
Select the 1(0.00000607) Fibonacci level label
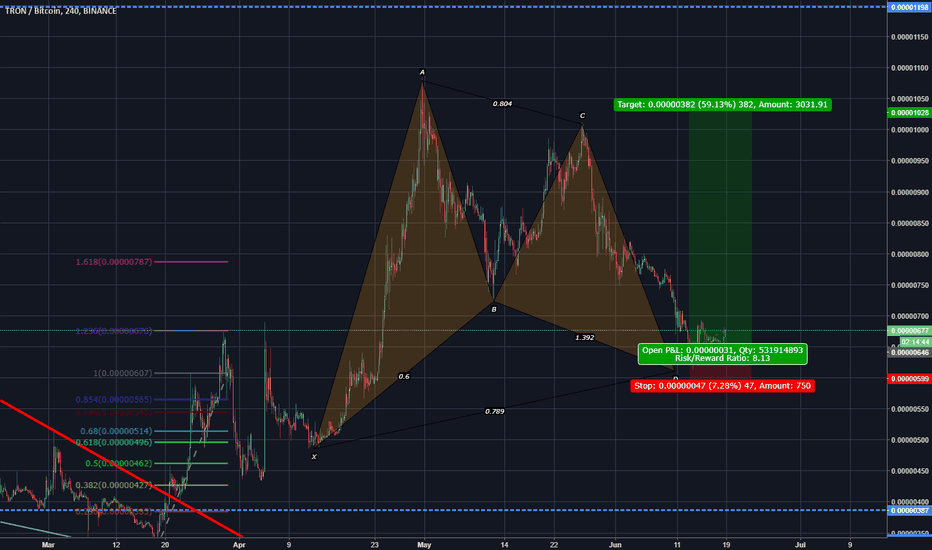point(122,373)
